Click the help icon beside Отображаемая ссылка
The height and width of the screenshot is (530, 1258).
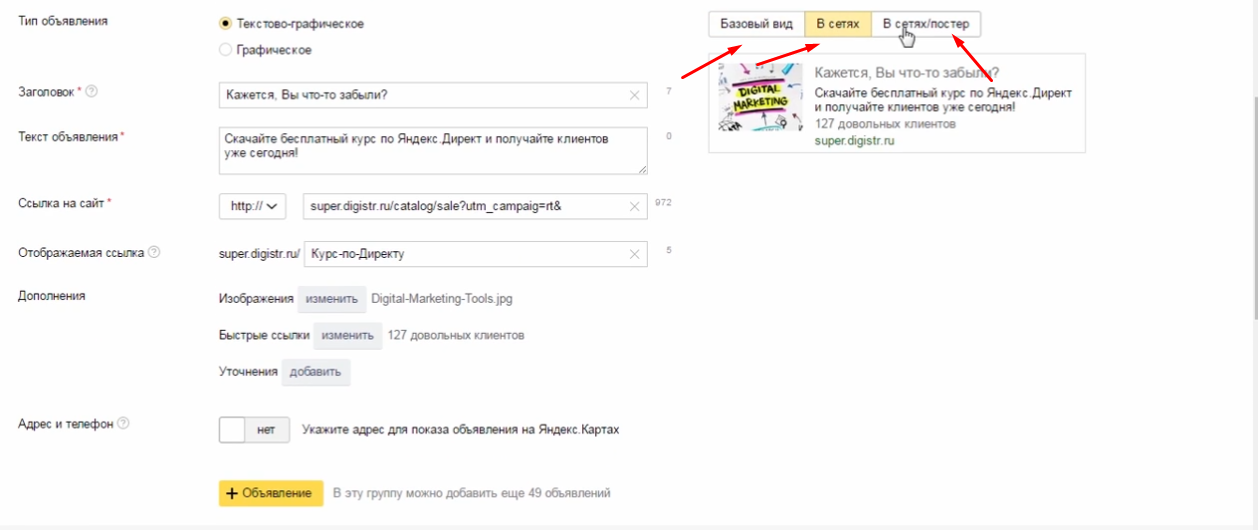154,252
